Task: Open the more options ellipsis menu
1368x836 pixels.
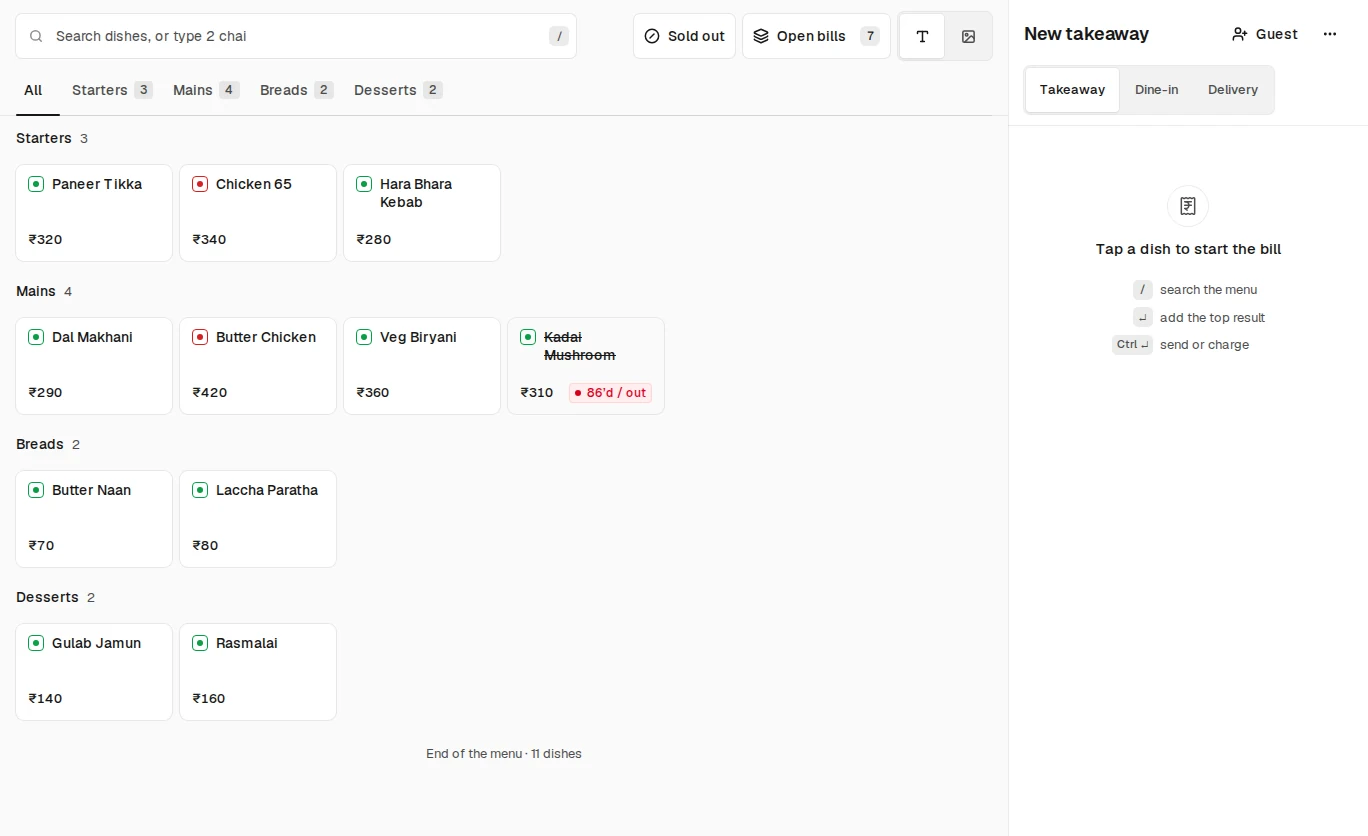Action: pos(1330,34)
